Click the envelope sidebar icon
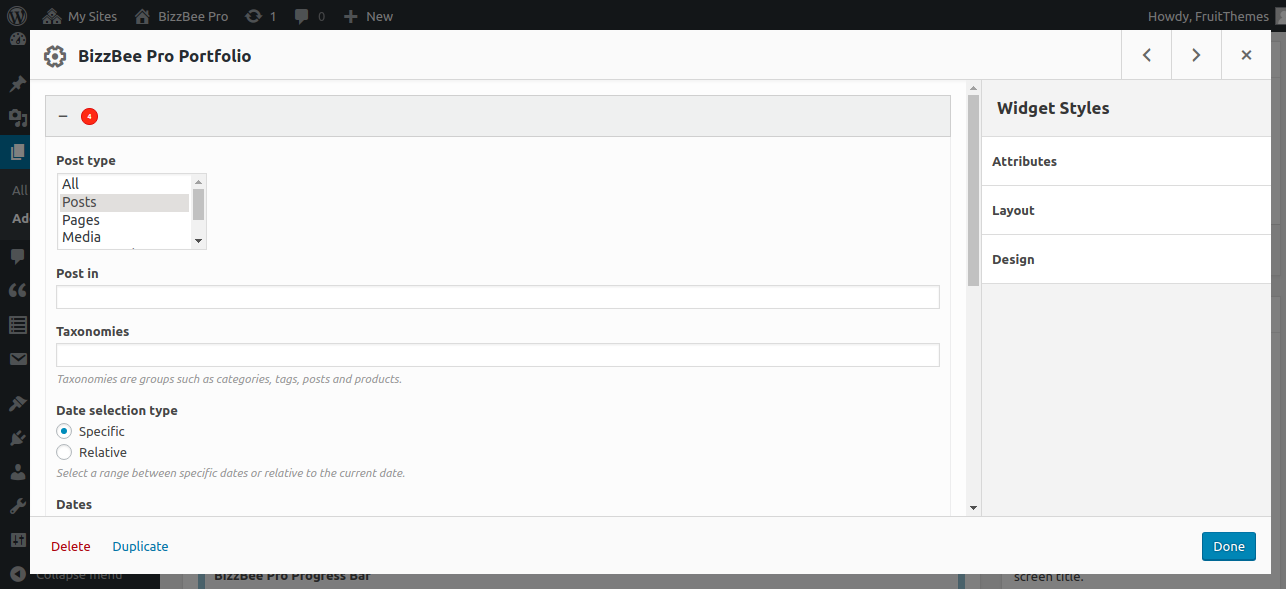Viewport: 1286px width, 589px height. (x=17, y=359)
